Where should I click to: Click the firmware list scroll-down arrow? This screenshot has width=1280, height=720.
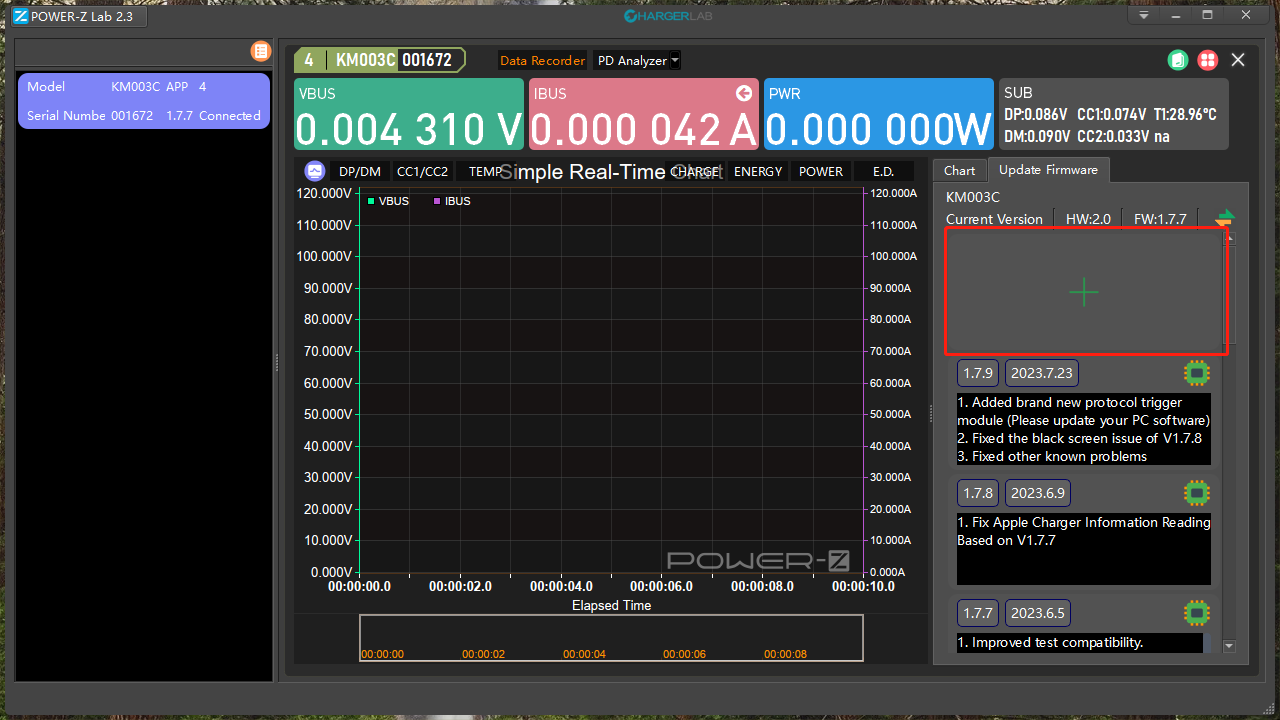(x=1229, y=646)
